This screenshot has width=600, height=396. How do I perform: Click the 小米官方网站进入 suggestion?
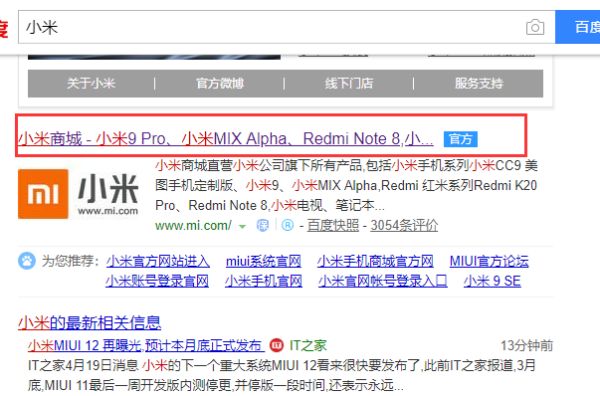click(158, 261)
